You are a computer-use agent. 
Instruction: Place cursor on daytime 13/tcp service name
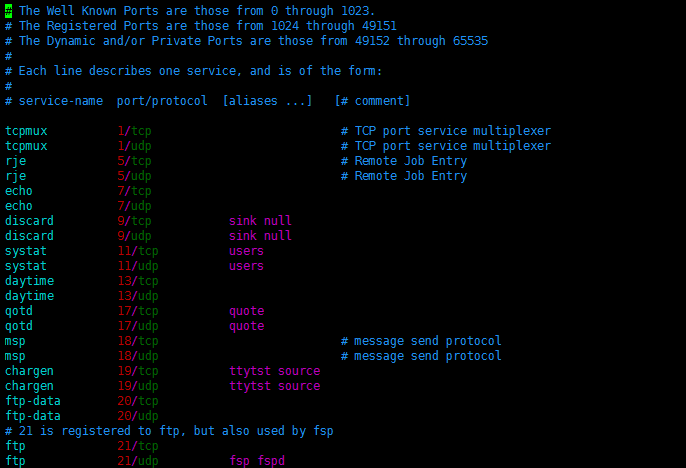tap(29, 281)
